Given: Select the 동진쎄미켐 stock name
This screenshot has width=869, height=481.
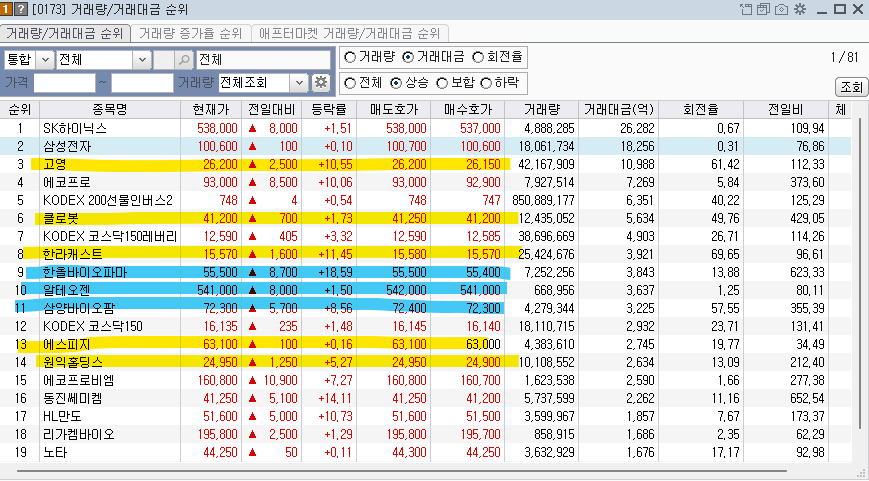Looking at the screenshot, I should click(73, 398).
